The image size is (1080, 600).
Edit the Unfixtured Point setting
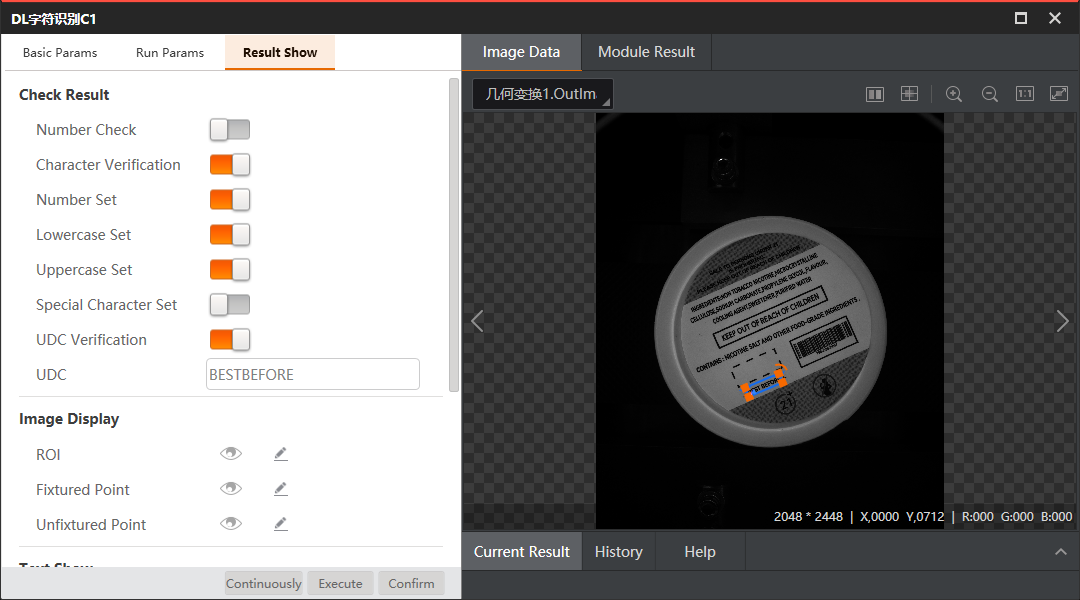pyautogui.click(x=281, y=523)
